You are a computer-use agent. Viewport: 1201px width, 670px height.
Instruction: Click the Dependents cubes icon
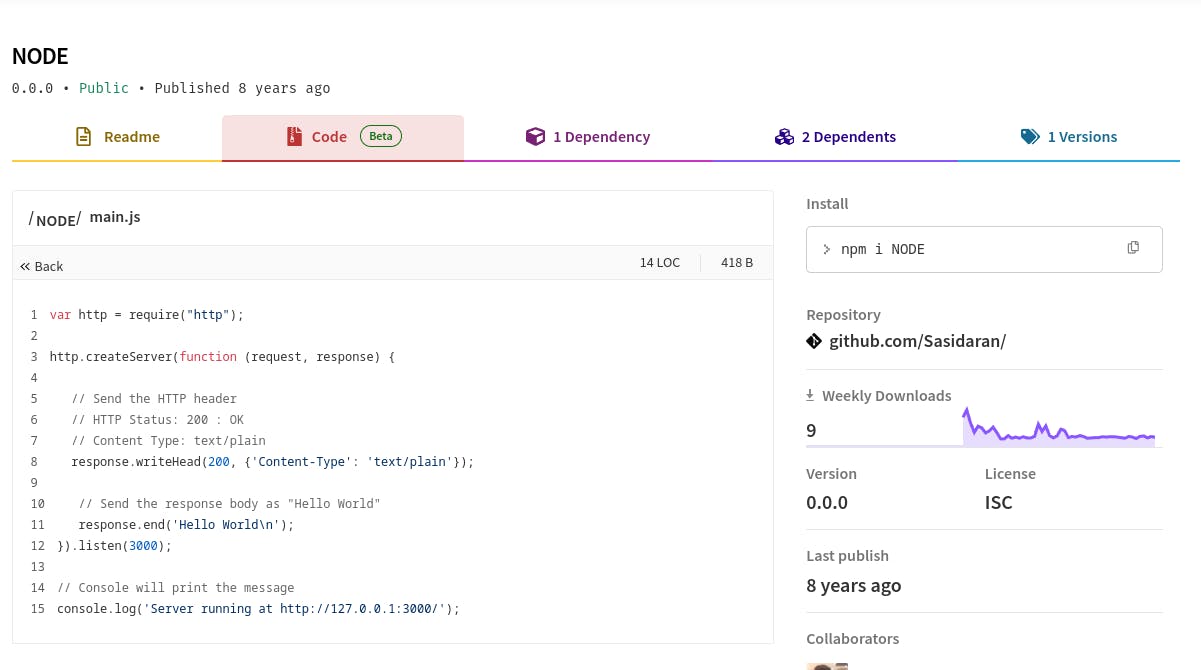coord(784,137)
